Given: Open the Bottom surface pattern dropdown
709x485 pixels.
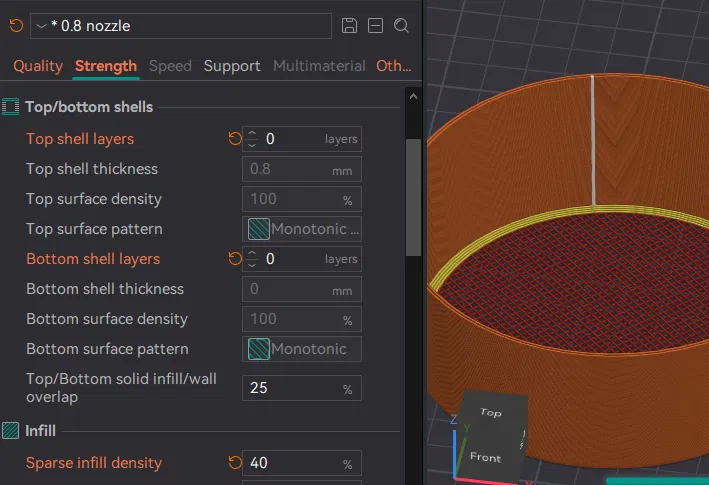Looking at the screenshot, I should point(302,349).
